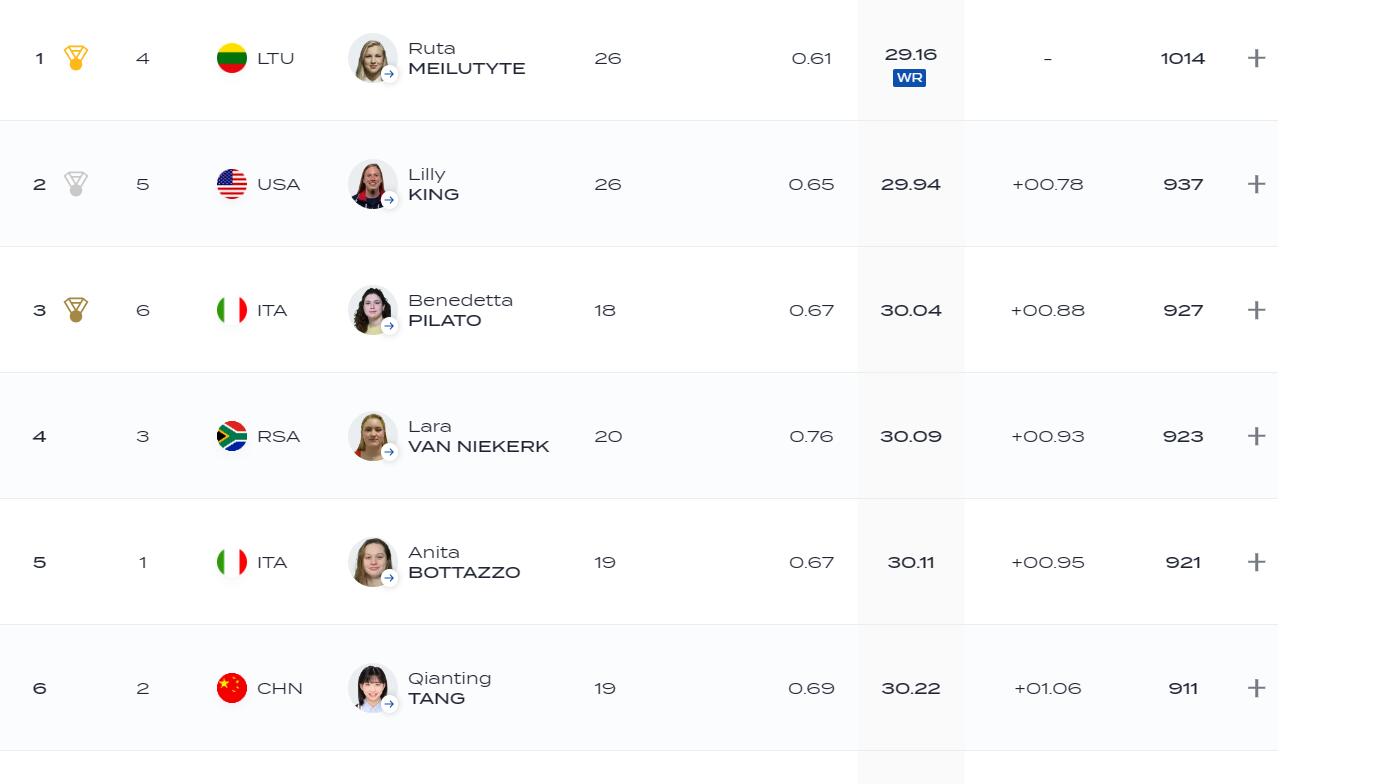This screenshot has height=784, width=1384.
Task: Expand Benedetta Pilato's row with plus
Action: 1257,310
